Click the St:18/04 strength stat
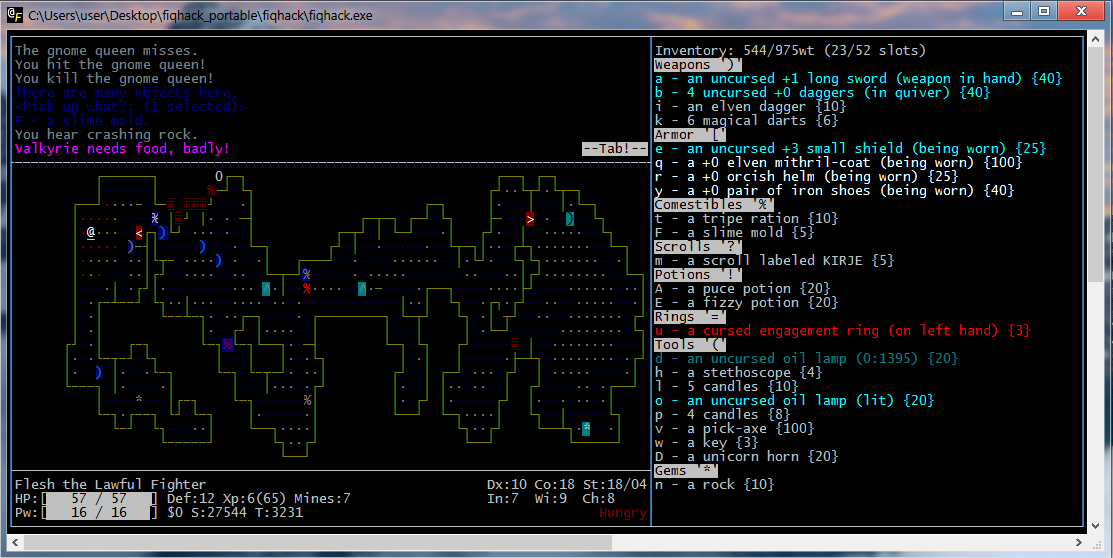 point(615,485)
